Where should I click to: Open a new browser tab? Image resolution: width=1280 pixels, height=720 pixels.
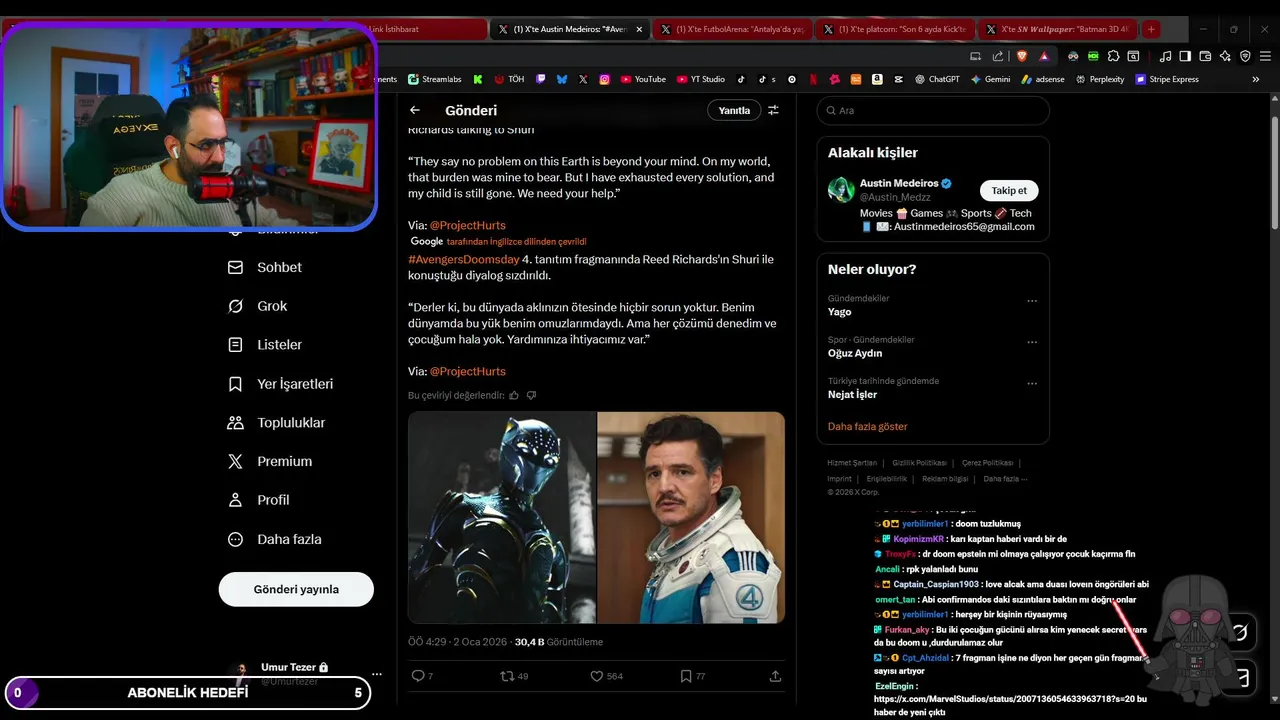tap(1151, 29)
